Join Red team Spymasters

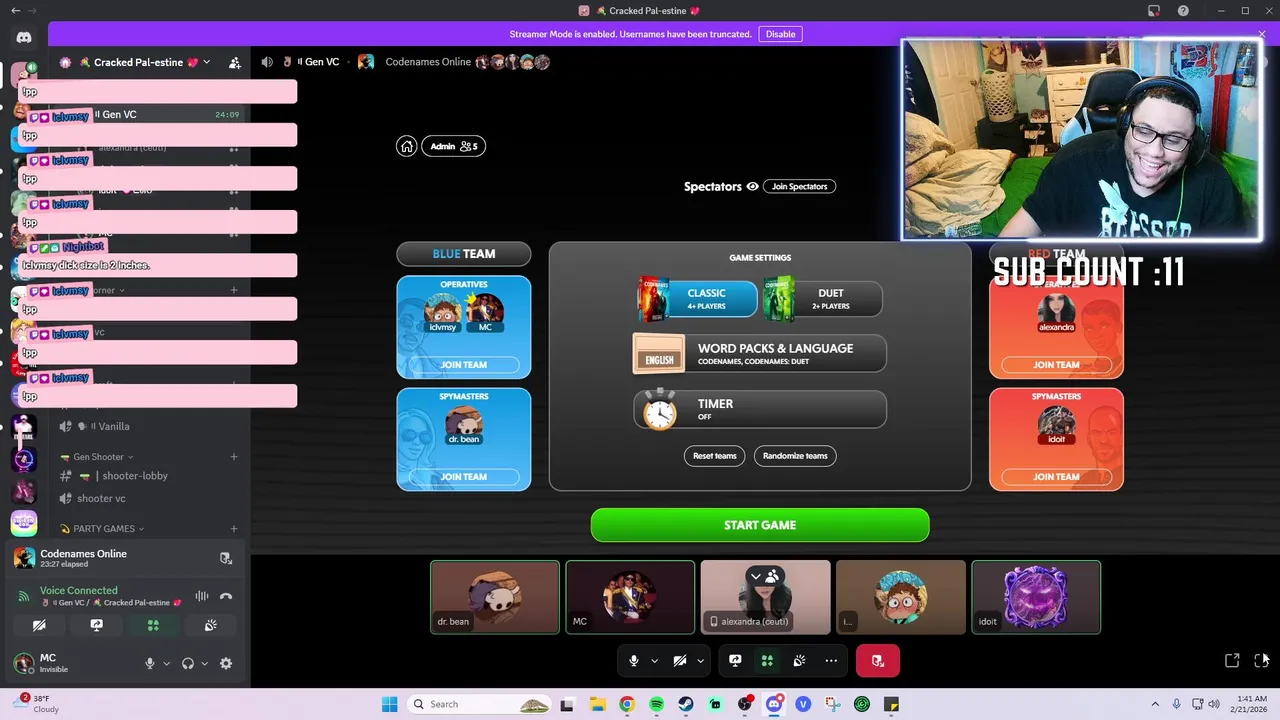[1056, 477]
